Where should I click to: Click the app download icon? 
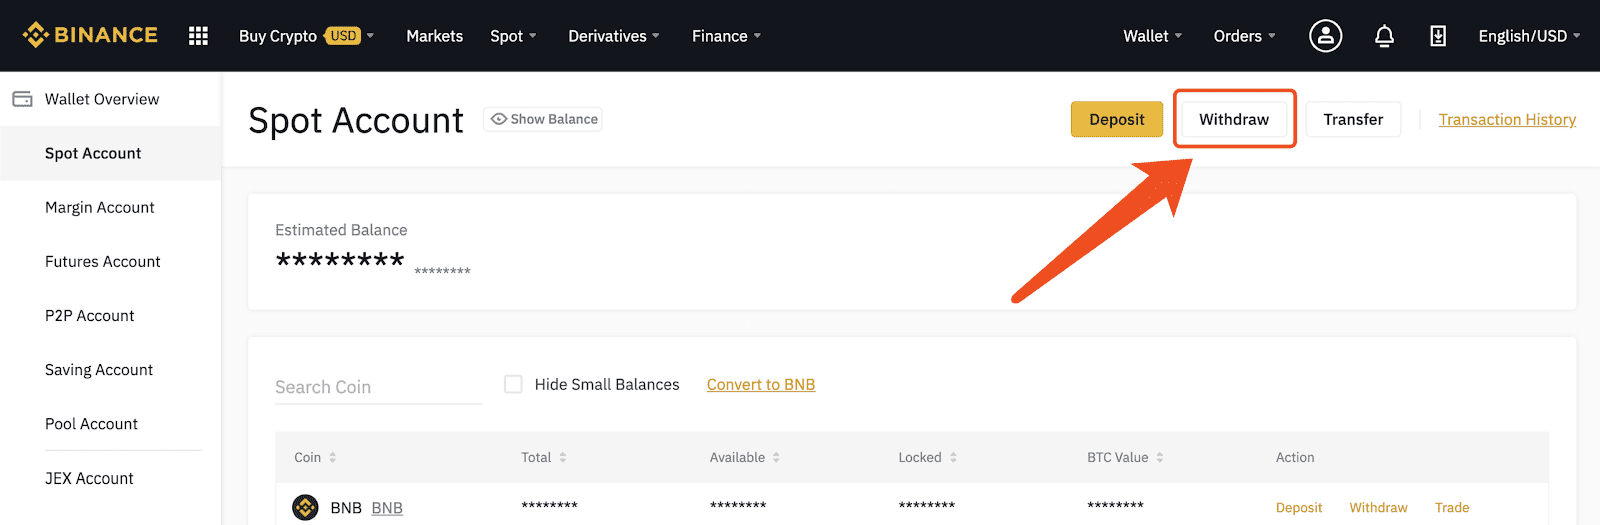point(1438,36)
